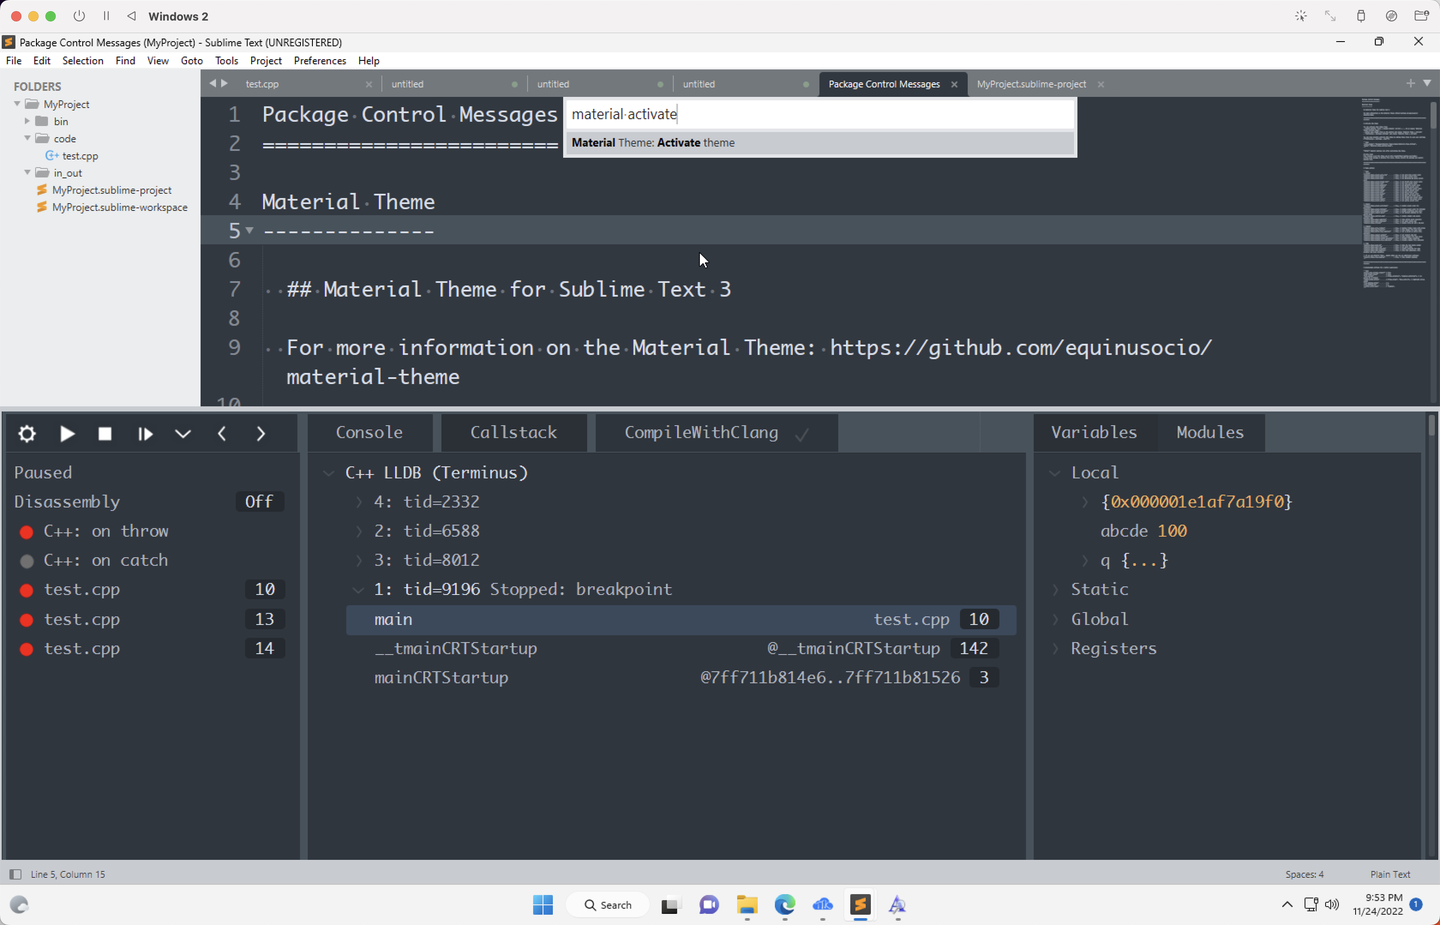Switch Disassembly Off toggle
The image size is (1440, 925).
pyautogui.click(x=259, y=502)
